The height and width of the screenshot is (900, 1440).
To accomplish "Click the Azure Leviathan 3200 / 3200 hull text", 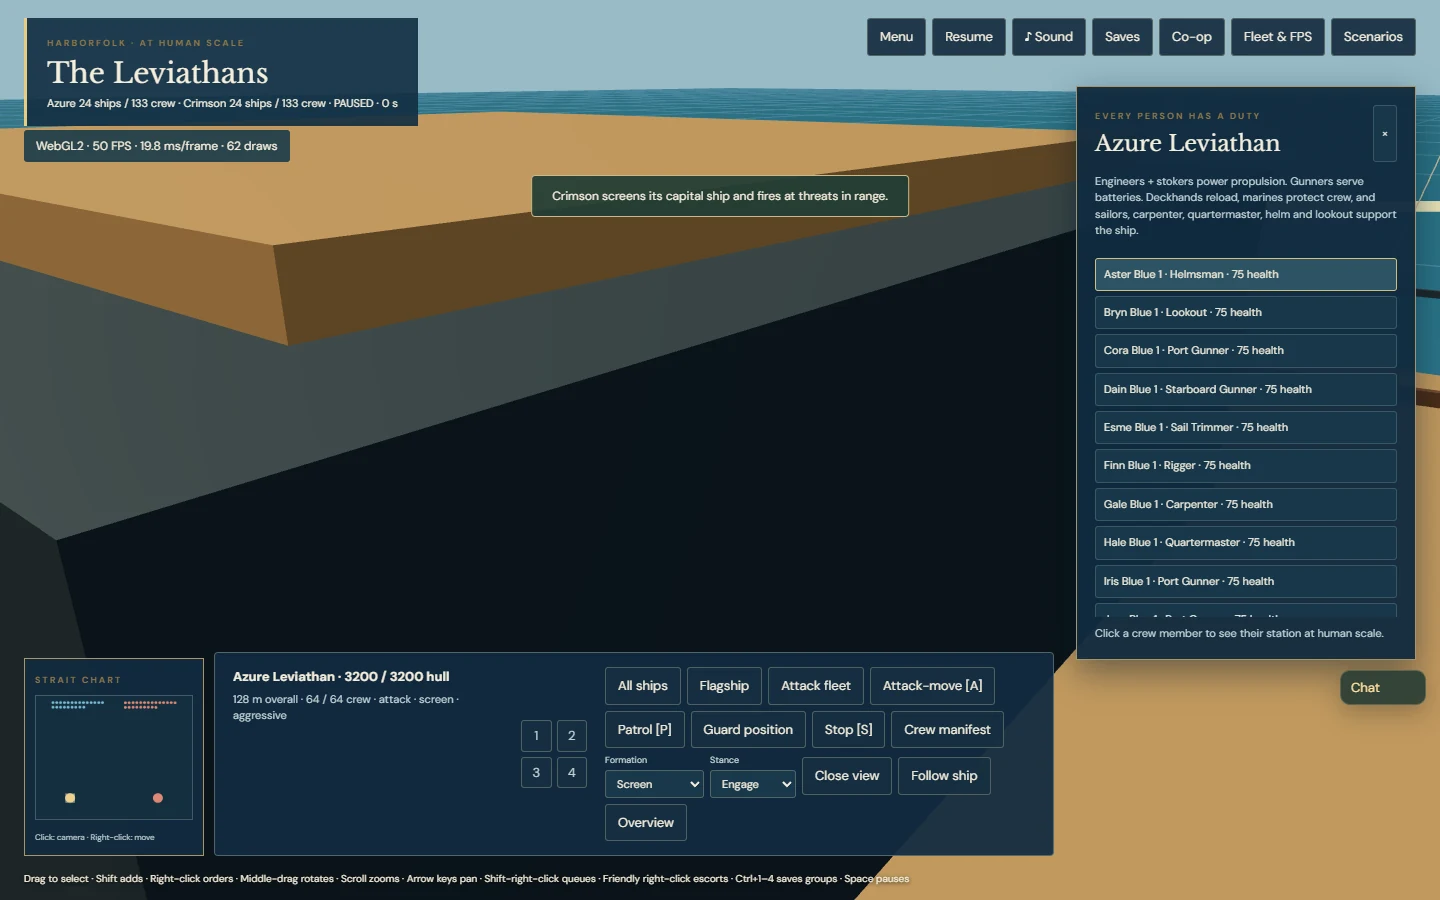I will [341, 677].
